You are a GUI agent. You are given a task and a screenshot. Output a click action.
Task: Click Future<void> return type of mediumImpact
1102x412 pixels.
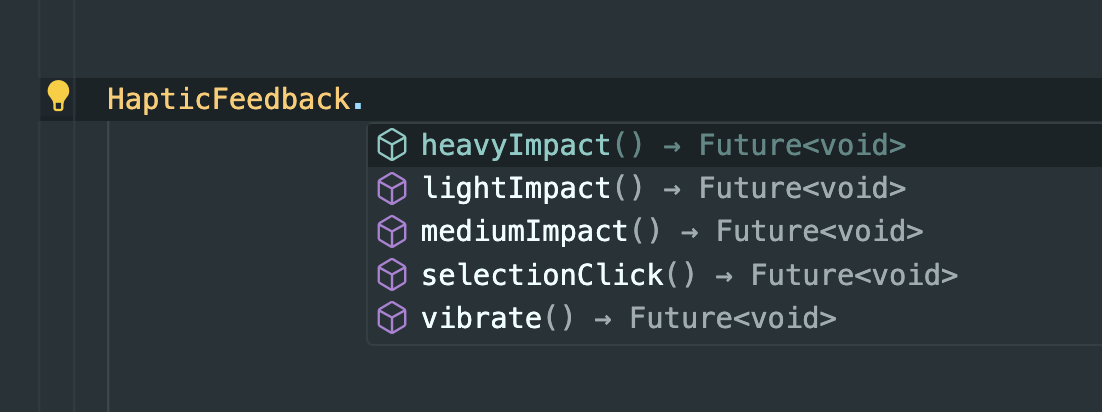tap(819, 232)
